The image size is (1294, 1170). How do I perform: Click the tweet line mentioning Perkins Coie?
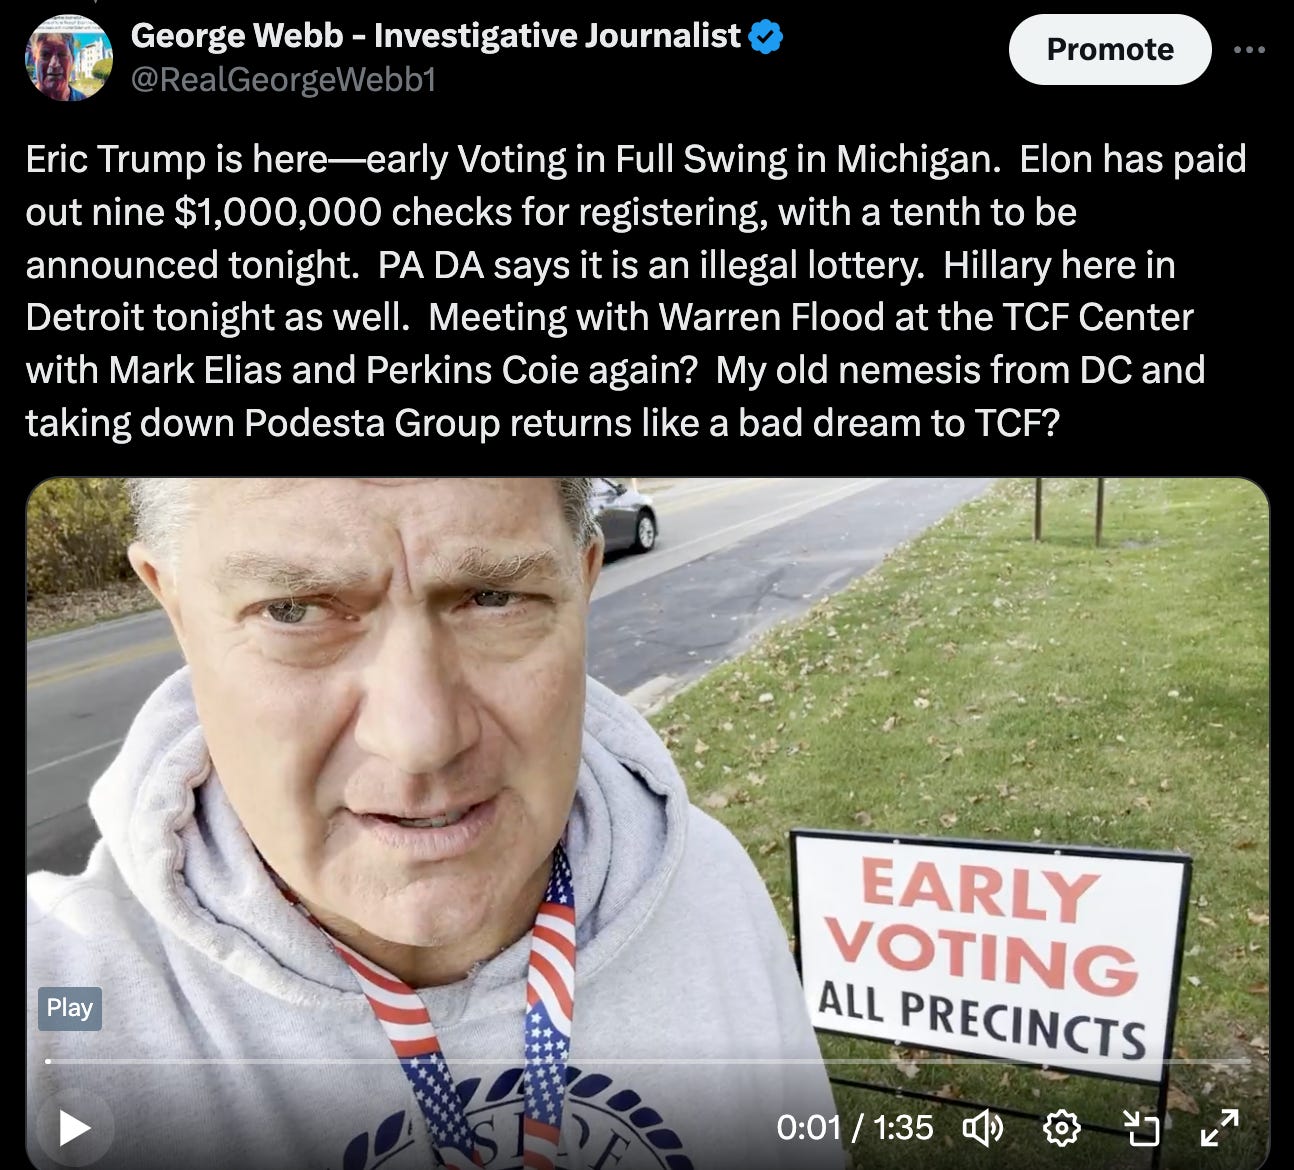615,370
